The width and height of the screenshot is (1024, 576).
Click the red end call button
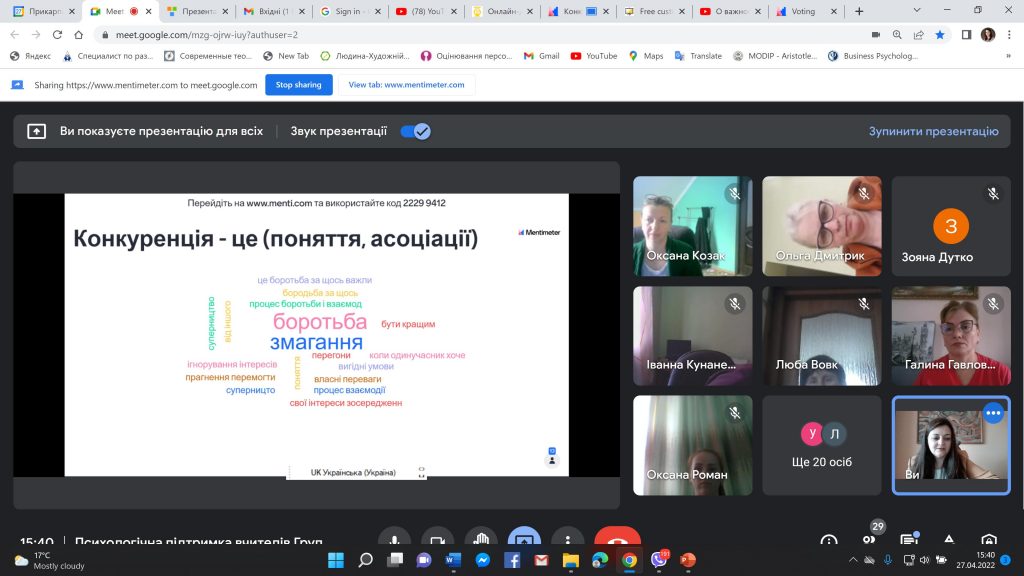[x=617, y=541]
